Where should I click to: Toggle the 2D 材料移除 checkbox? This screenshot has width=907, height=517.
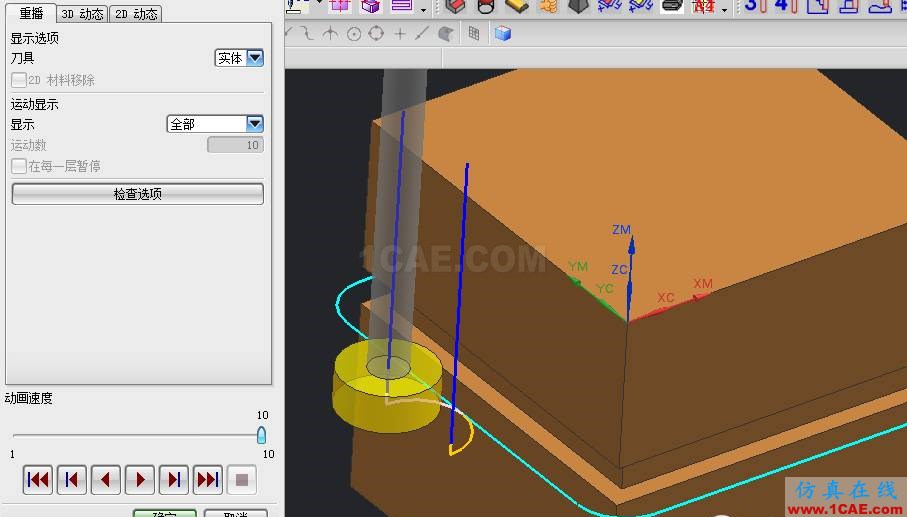click(x=19, y=80)
